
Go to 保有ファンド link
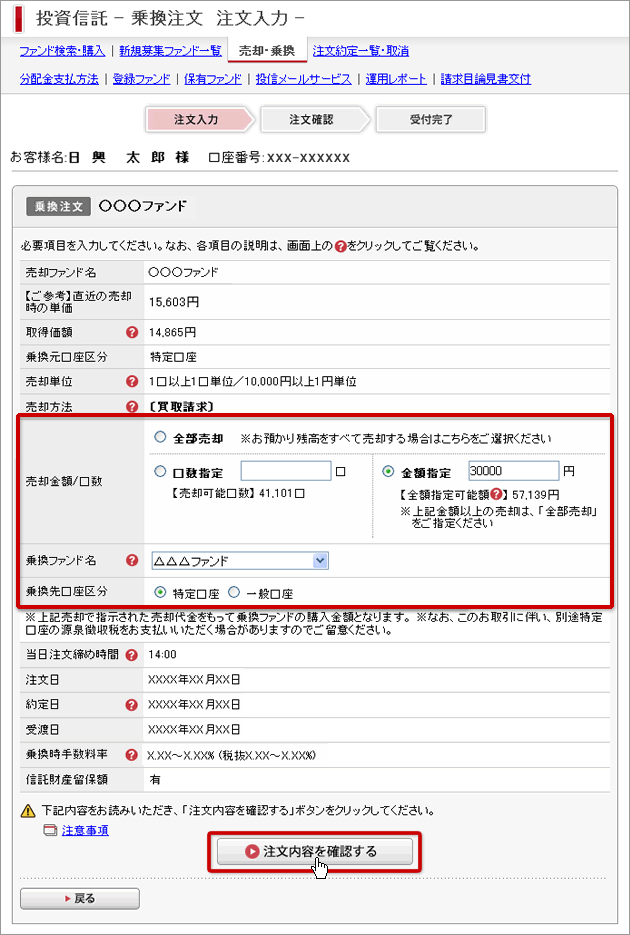coord(213,79)
